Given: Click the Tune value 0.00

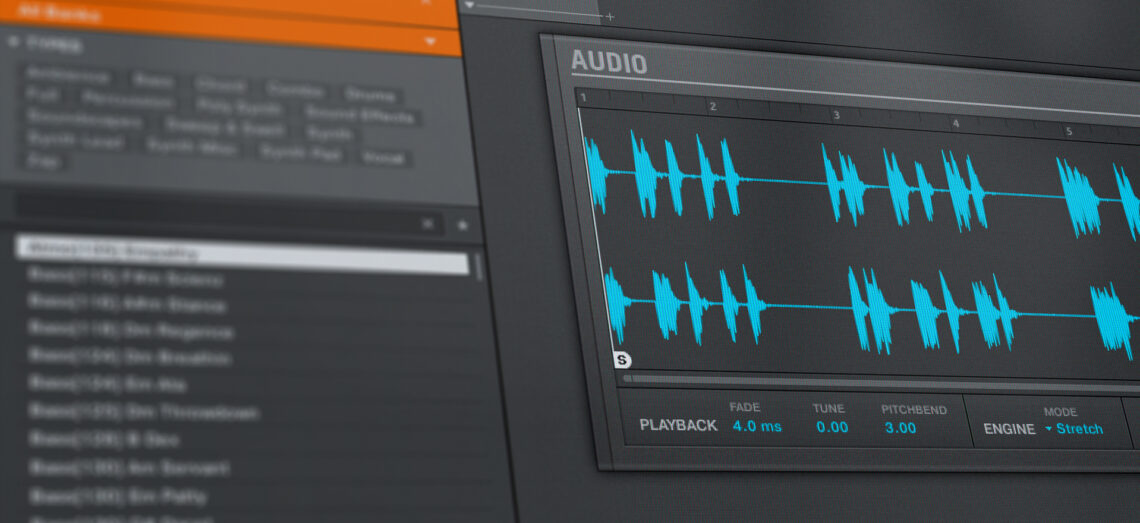Looking at the screenshot, I should click(832, 427).
